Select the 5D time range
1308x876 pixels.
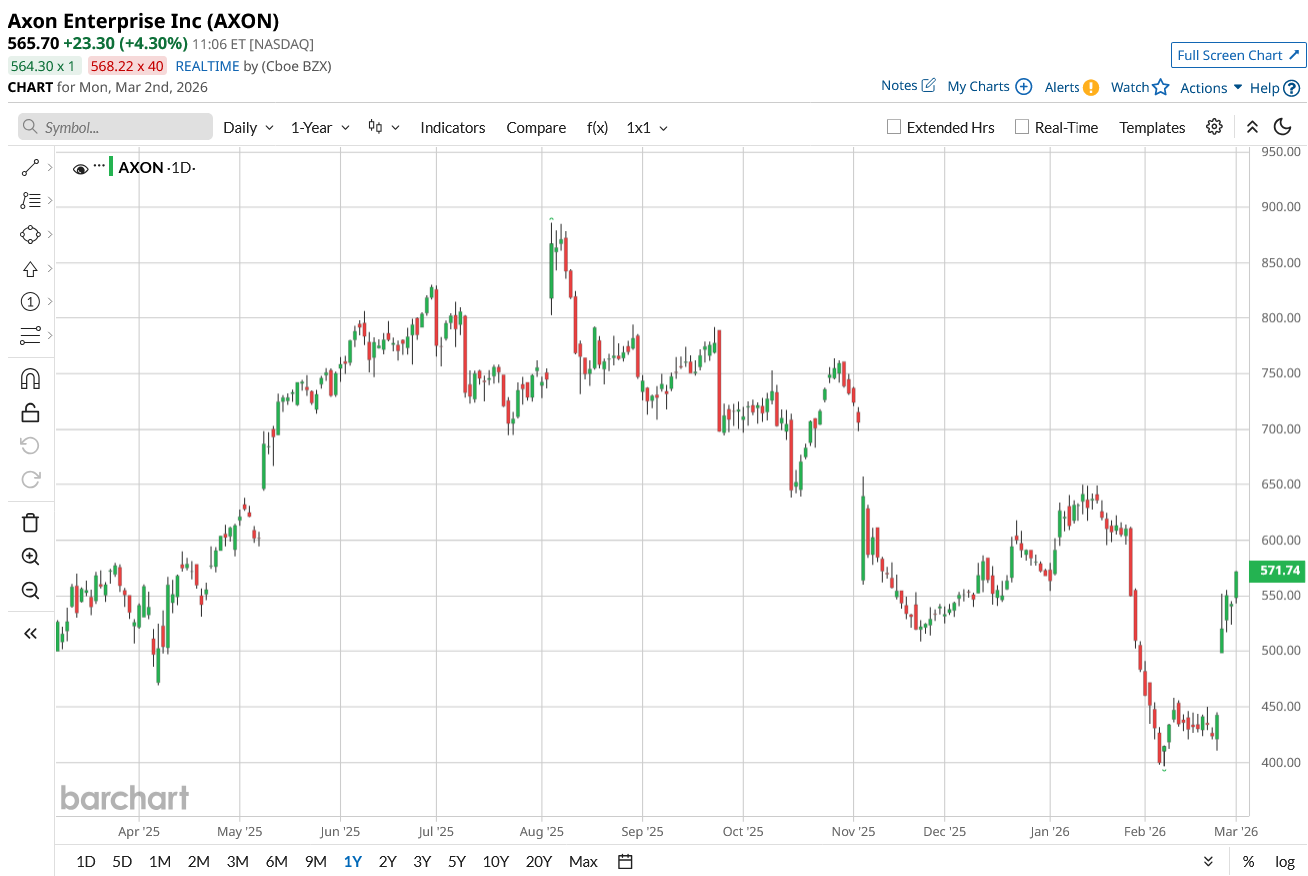tap(122, 861)
